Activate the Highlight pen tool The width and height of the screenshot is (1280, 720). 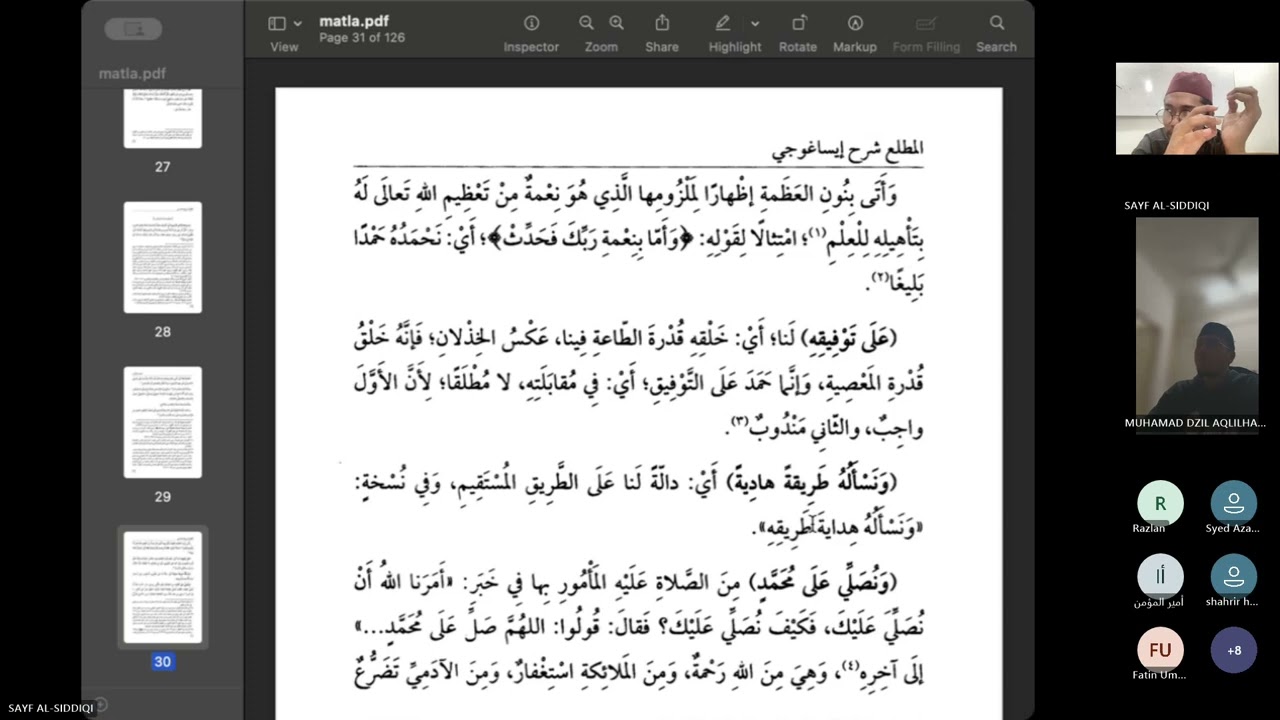tap(723, 23)
